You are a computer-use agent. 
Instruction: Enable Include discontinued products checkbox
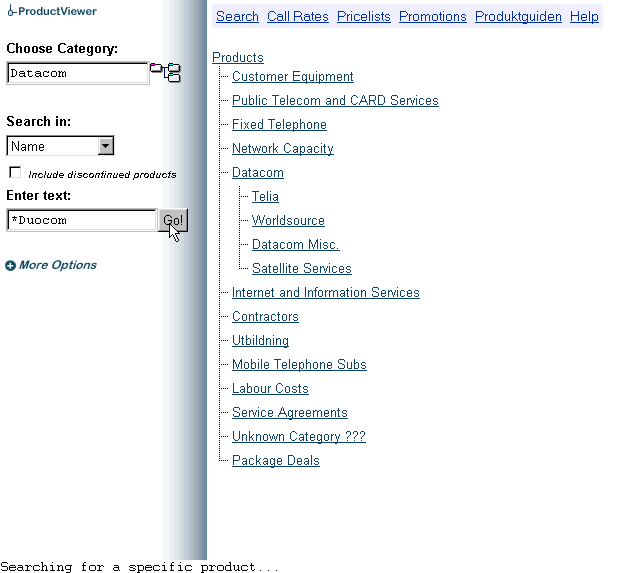[15, 172]
